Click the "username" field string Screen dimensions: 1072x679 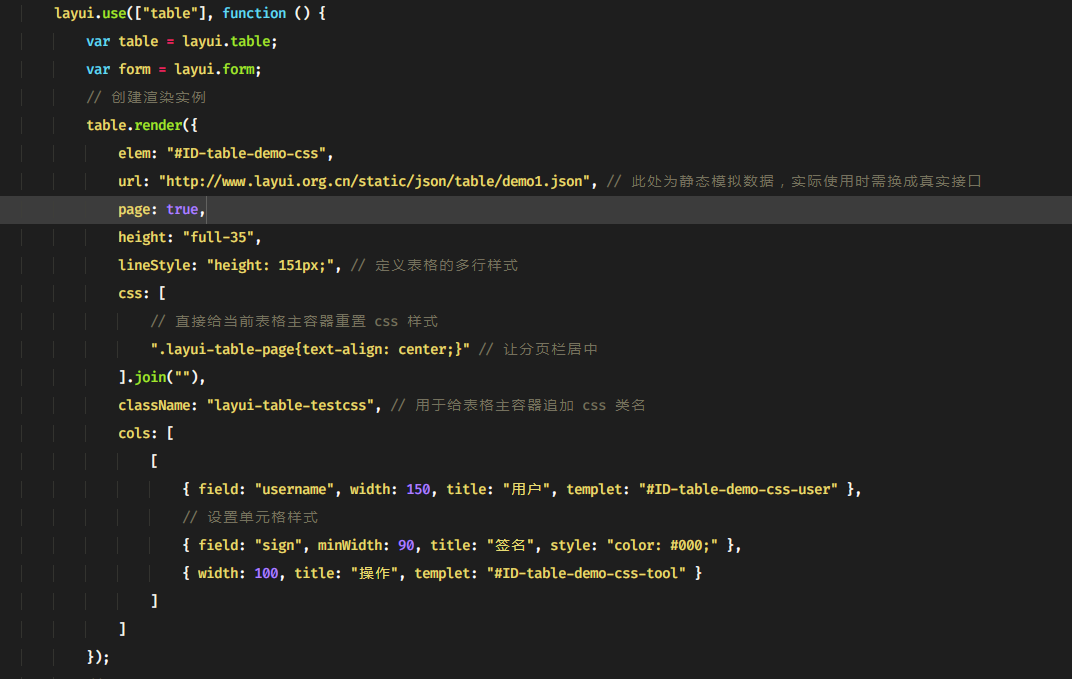(294, 490)
